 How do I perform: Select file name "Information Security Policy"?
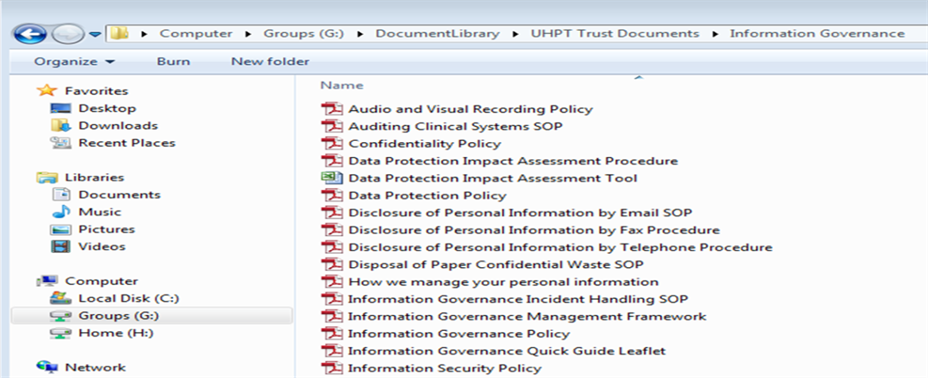click(x=444, y=368)
